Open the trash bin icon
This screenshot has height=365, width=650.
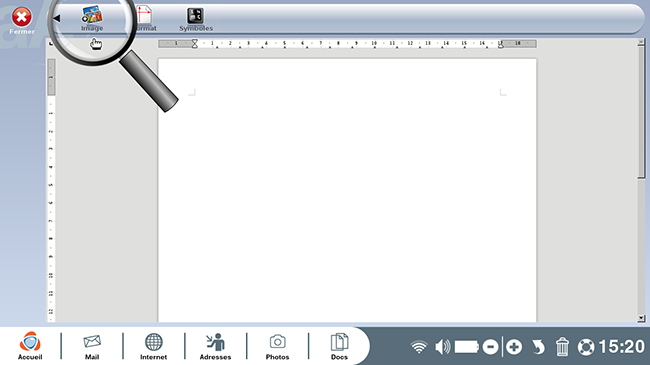tap(562, 347)
